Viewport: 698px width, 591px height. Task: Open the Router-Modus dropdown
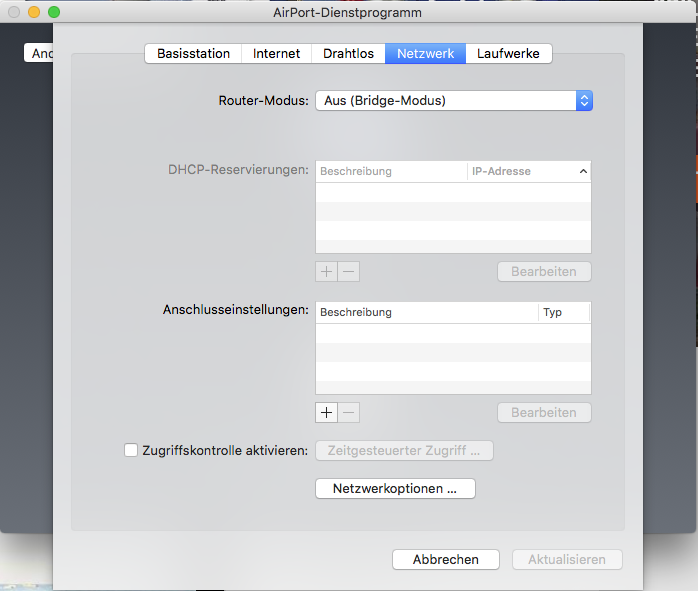tap(454, 101)
